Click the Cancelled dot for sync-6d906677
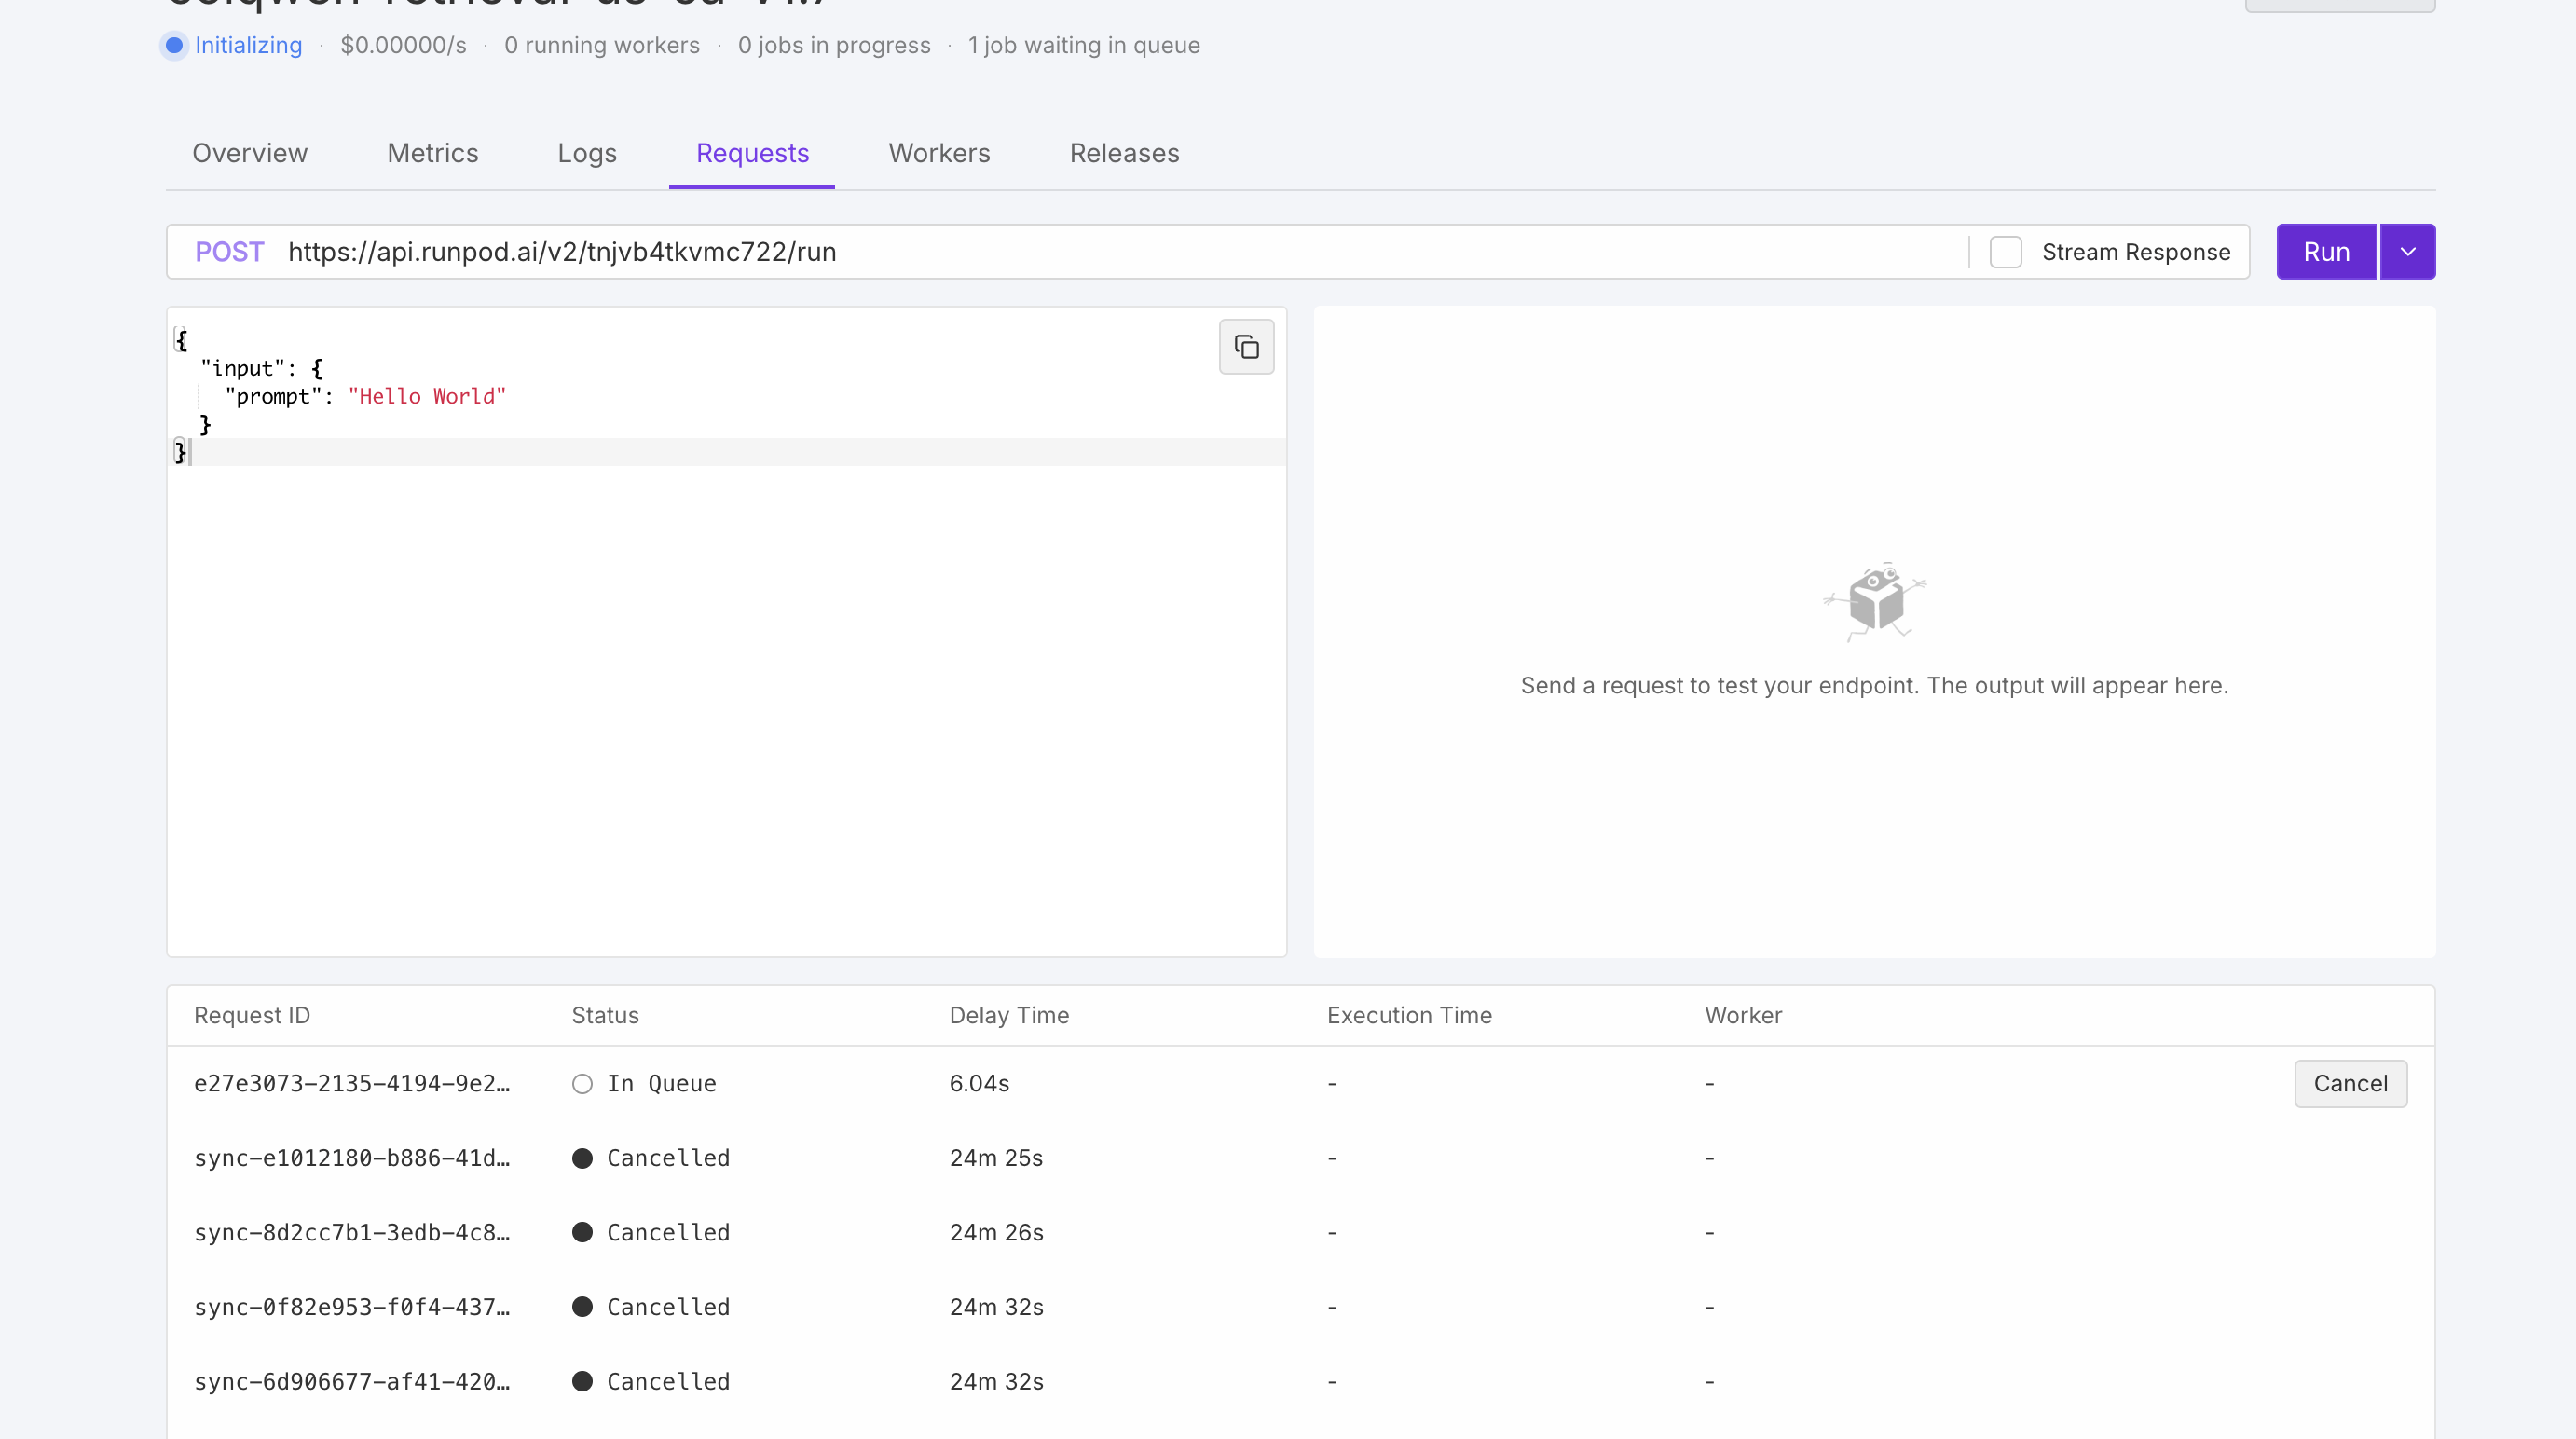This screenshot has width=2576, height=1439. [x=582, y=1381]
